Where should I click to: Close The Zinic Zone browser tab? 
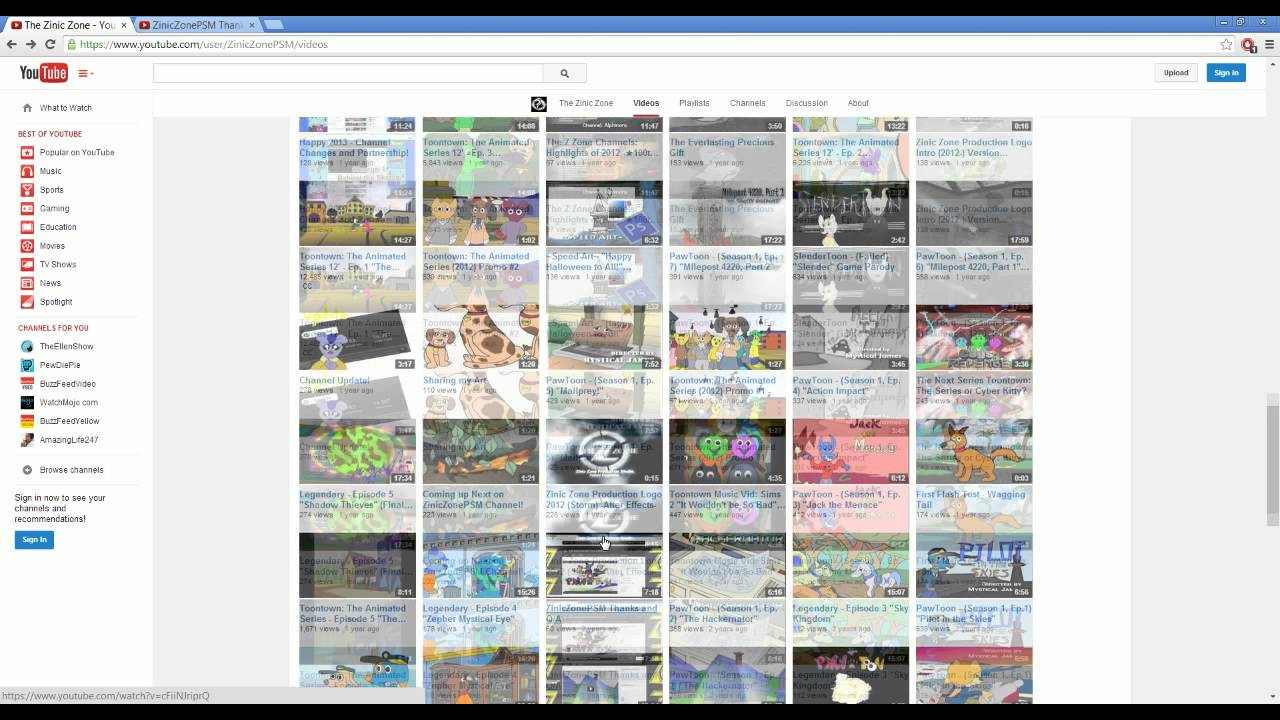(x=122, y=25)
